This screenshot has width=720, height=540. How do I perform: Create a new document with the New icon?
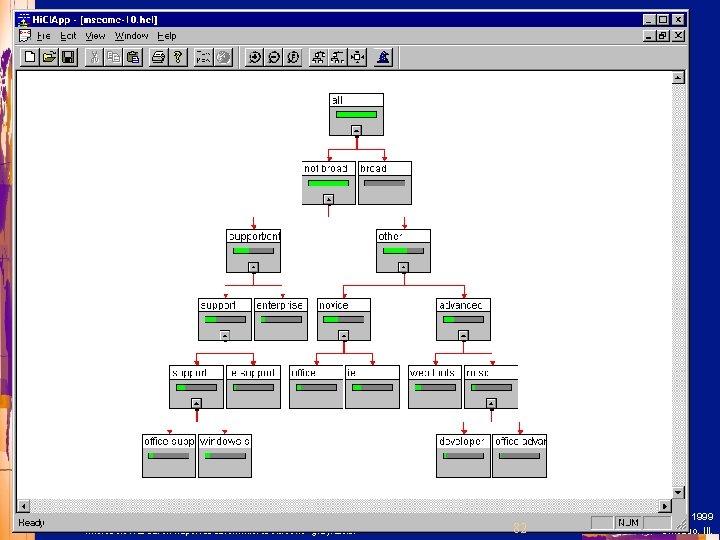click(30, 57)
